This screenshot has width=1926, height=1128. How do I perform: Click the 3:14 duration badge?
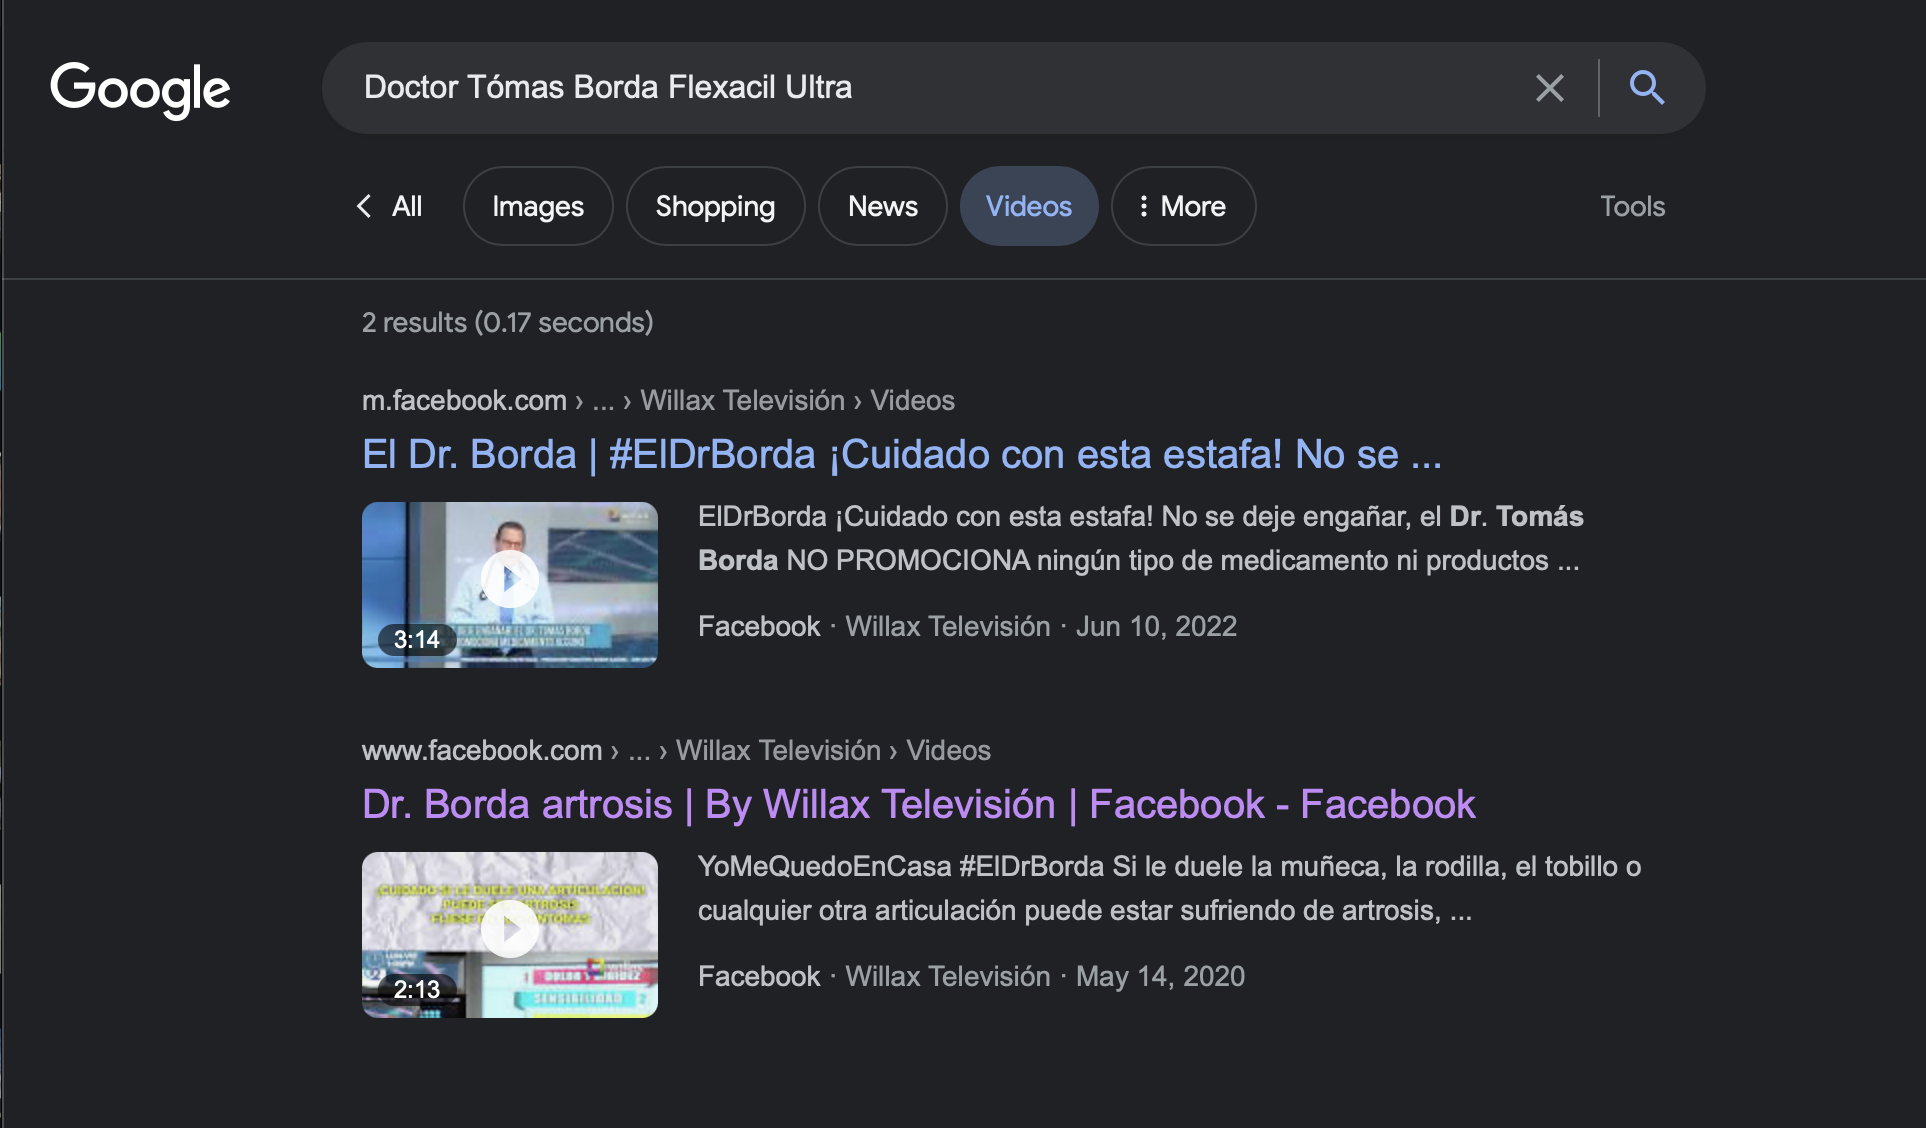416,640
